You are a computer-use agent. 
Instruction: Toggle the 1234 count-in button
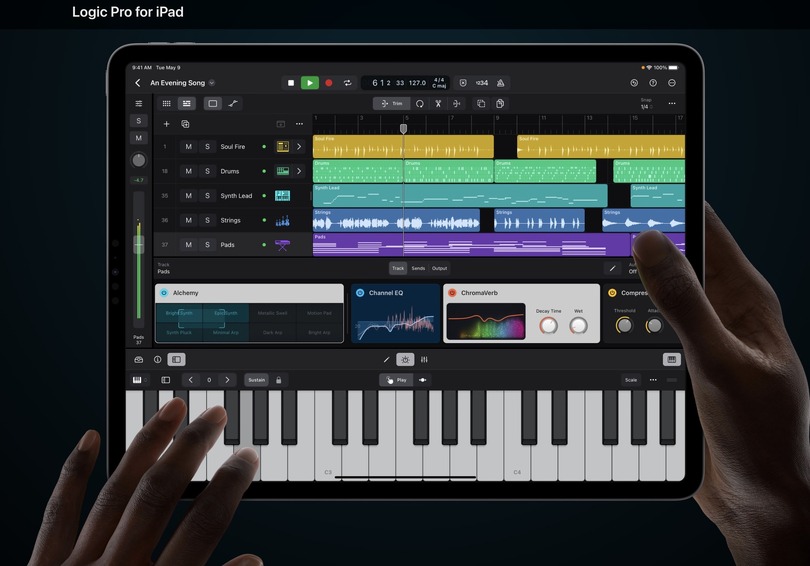482,83
